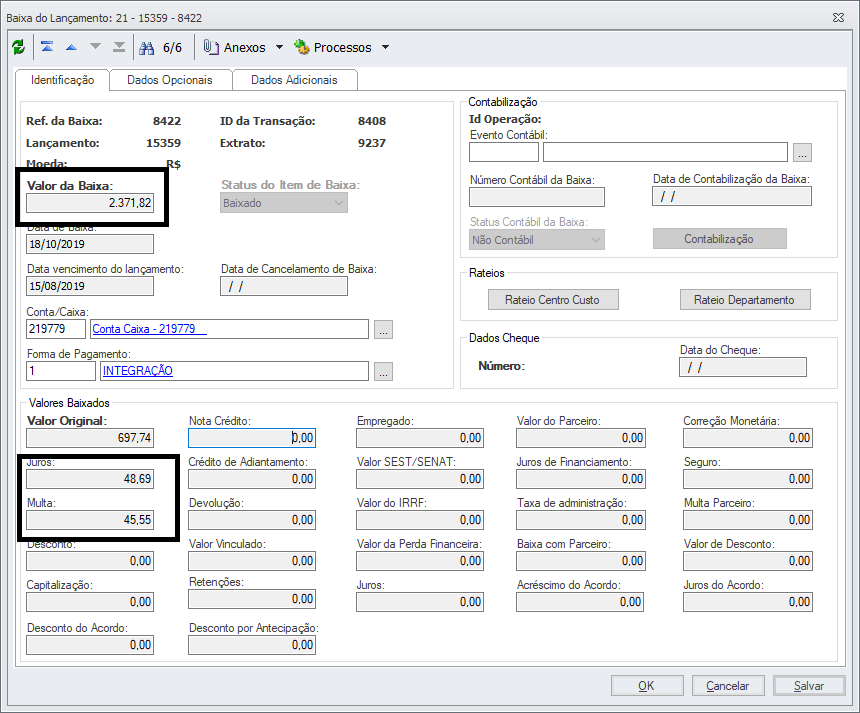Click the Data do Cheque field
This screenshot has height=713, width=860.
743,367
